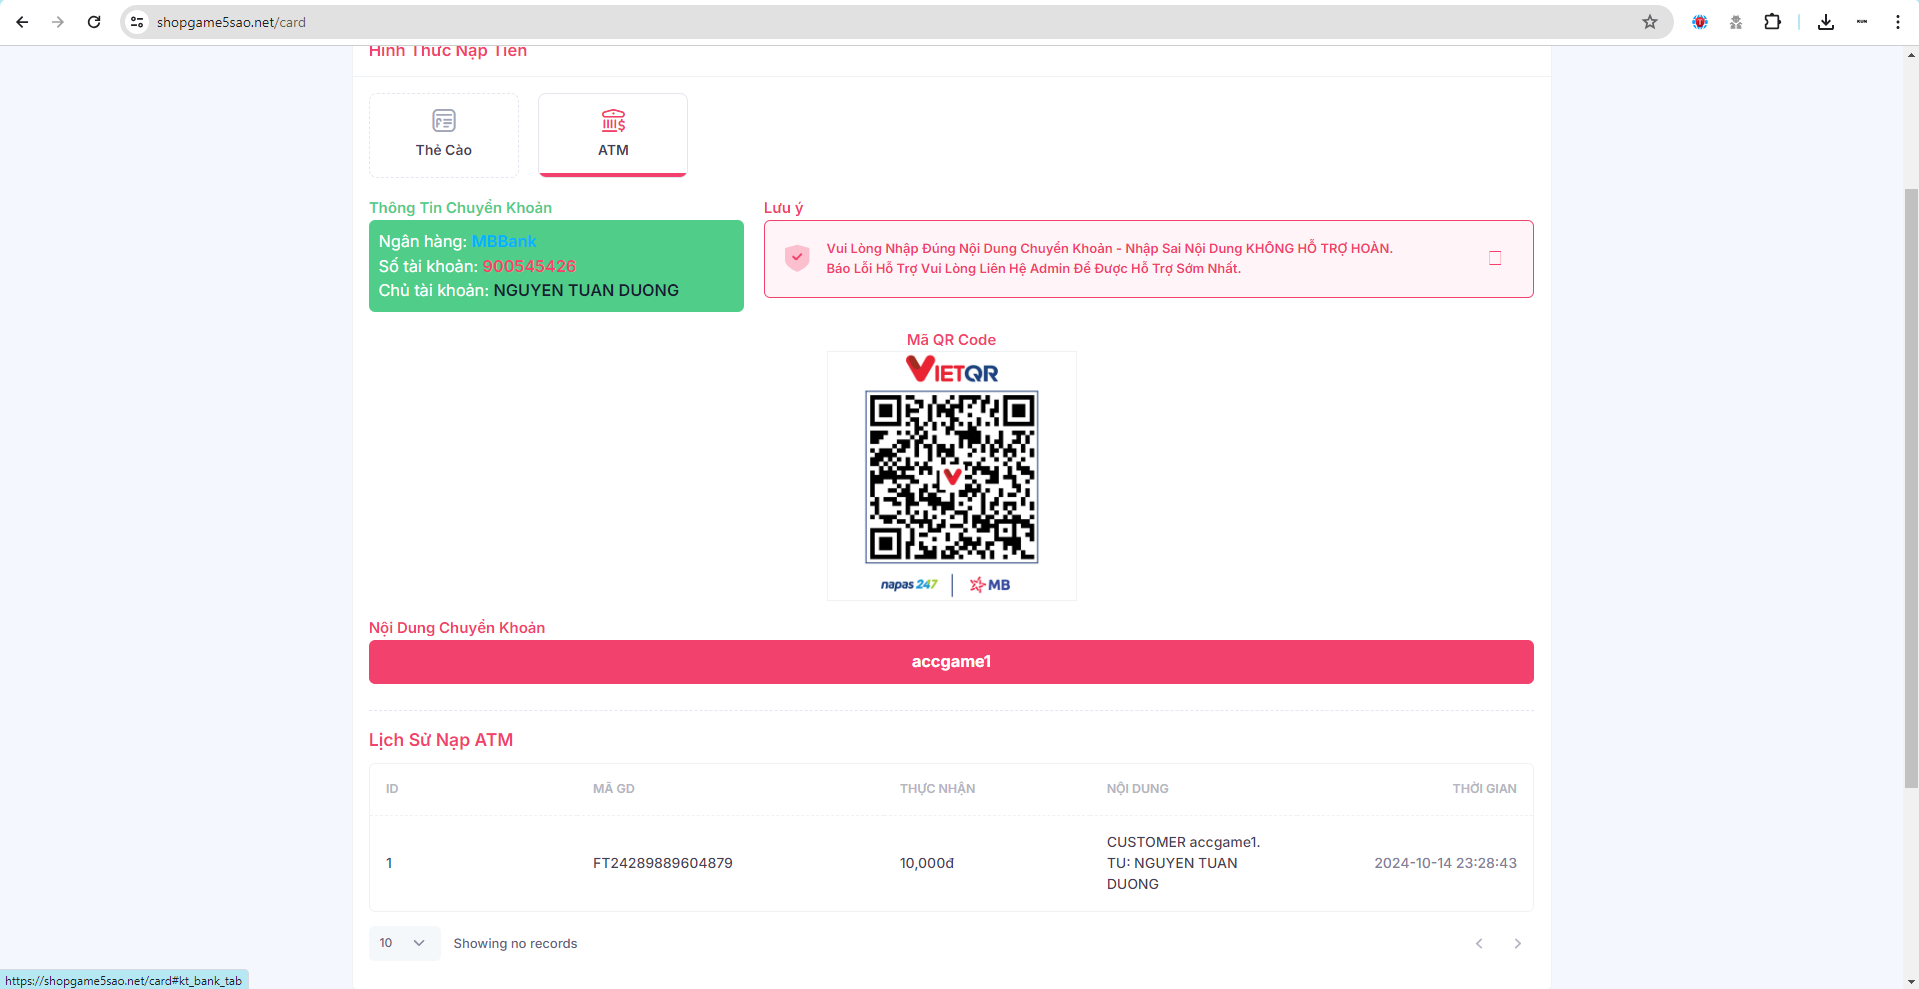Image resolution: width=1919 pixels, height=989 pixels.
Task: Go to previous page of ATM history
Action: [x=1479, y=943]
